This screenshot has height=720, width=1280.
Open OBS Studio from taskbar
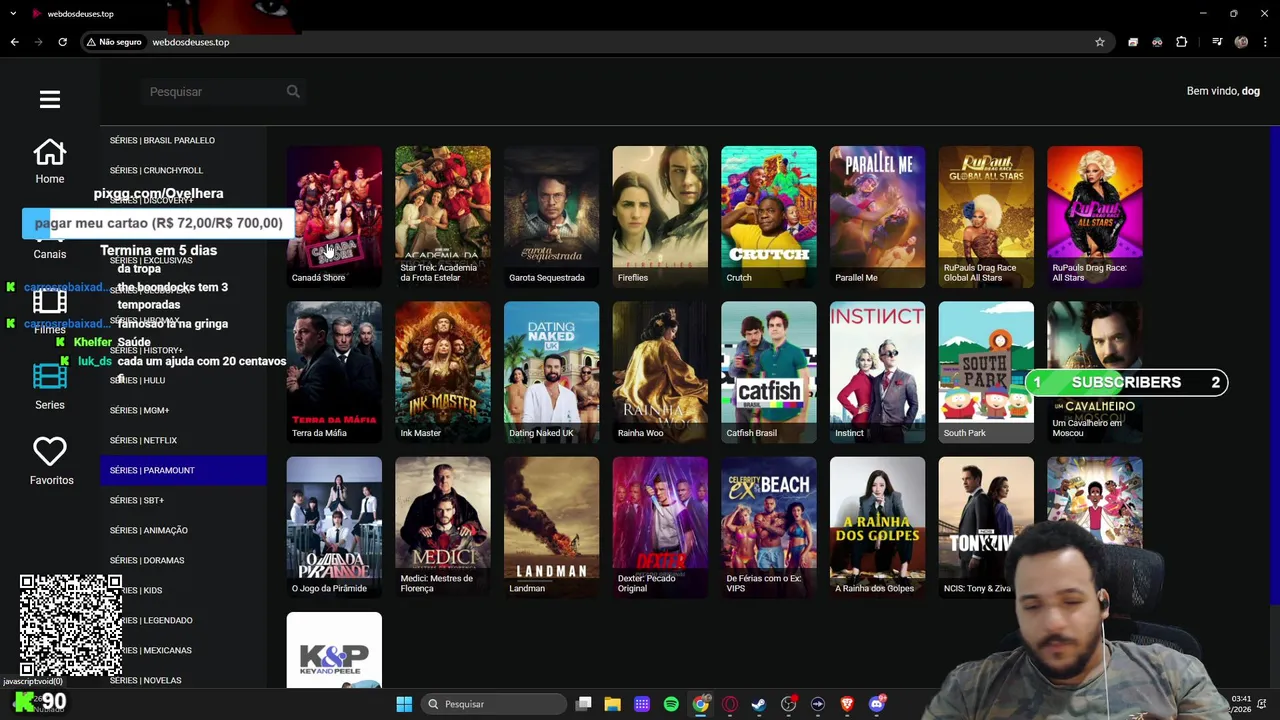pos(789,704)
